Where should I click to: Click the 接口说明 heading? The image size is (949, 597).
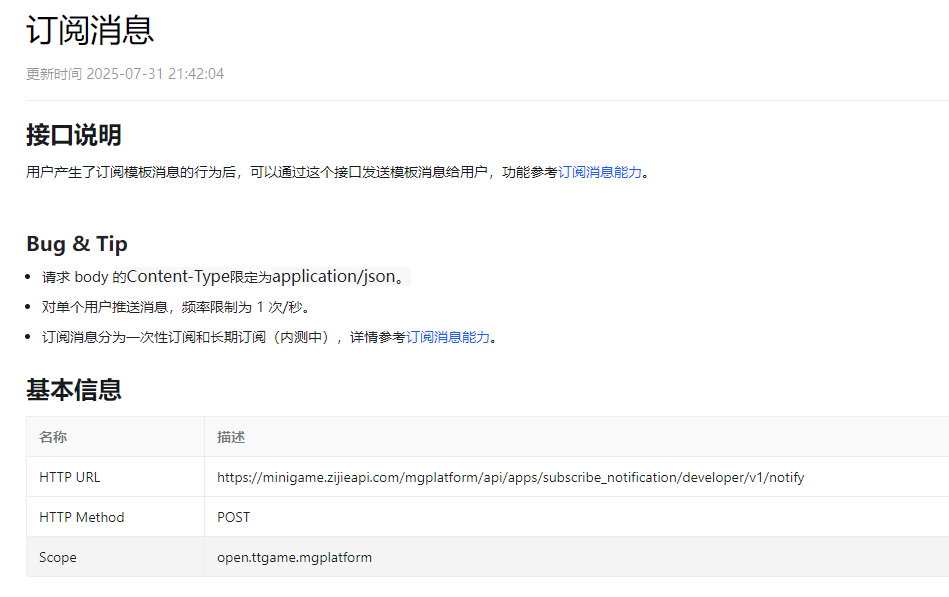(x=74, y=135)
